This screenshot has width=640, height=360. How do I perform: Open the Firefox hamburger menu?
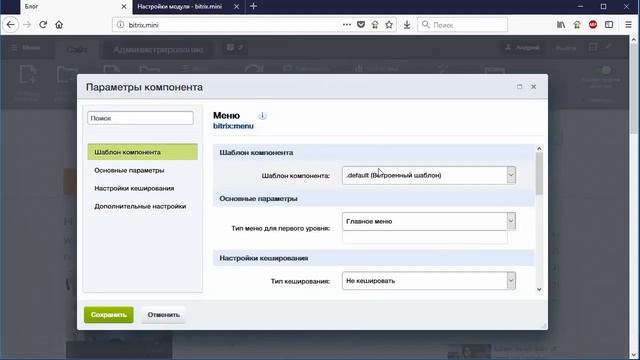(628, 24)
